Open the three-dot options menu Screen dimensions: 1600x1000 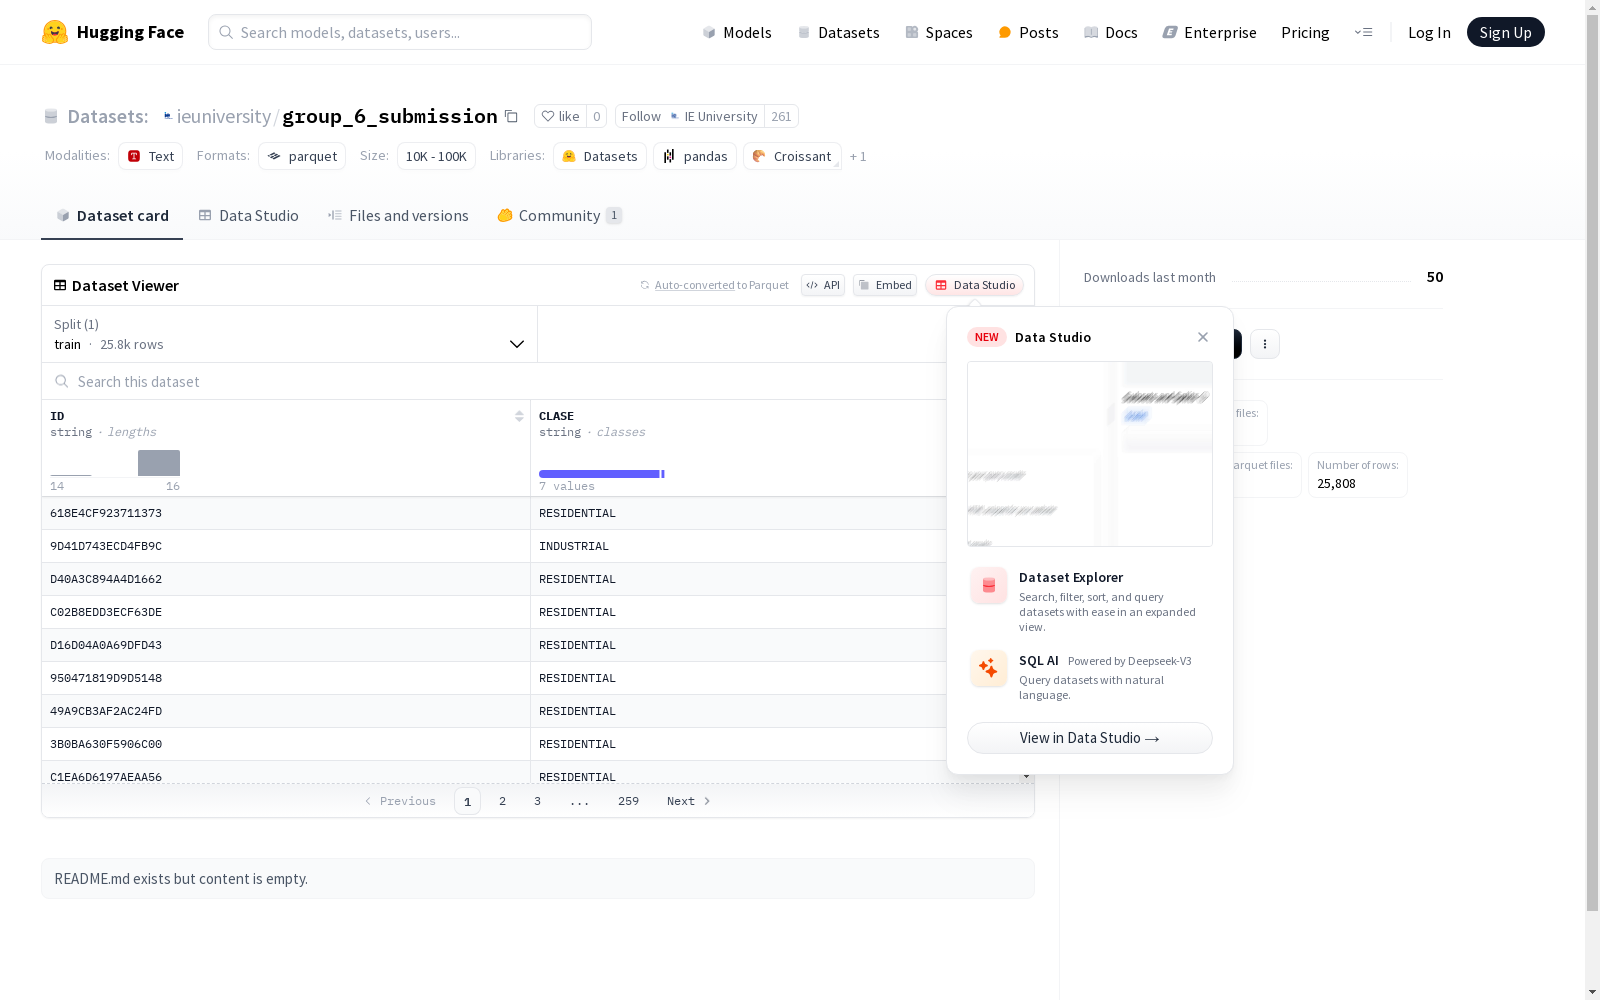pyautogui.click(x=1265, y=344)
